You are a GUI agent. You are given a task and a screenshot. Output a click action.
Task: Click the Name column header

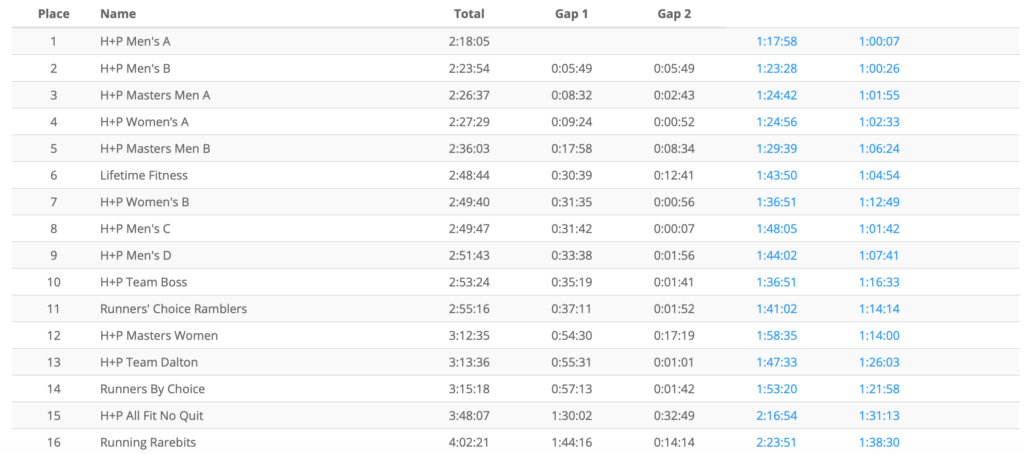coord(118,14)
